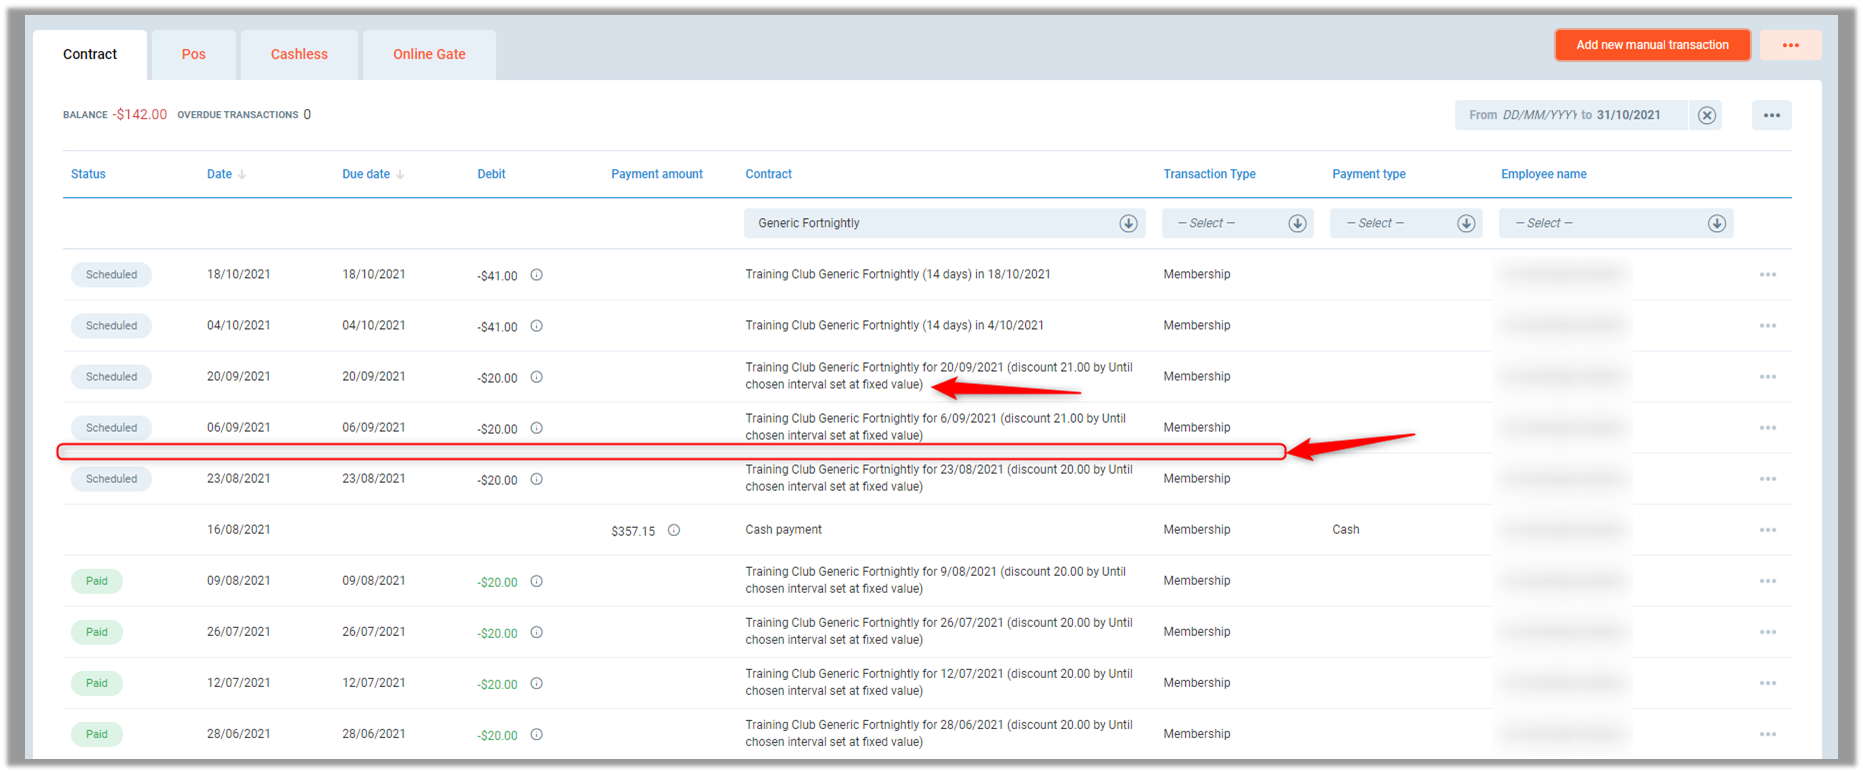Image resolution: width=1863 pixels, height=774 pixels.
Task: Click info icon for 09/08/2021 paid debit
Action: point(537,581)
